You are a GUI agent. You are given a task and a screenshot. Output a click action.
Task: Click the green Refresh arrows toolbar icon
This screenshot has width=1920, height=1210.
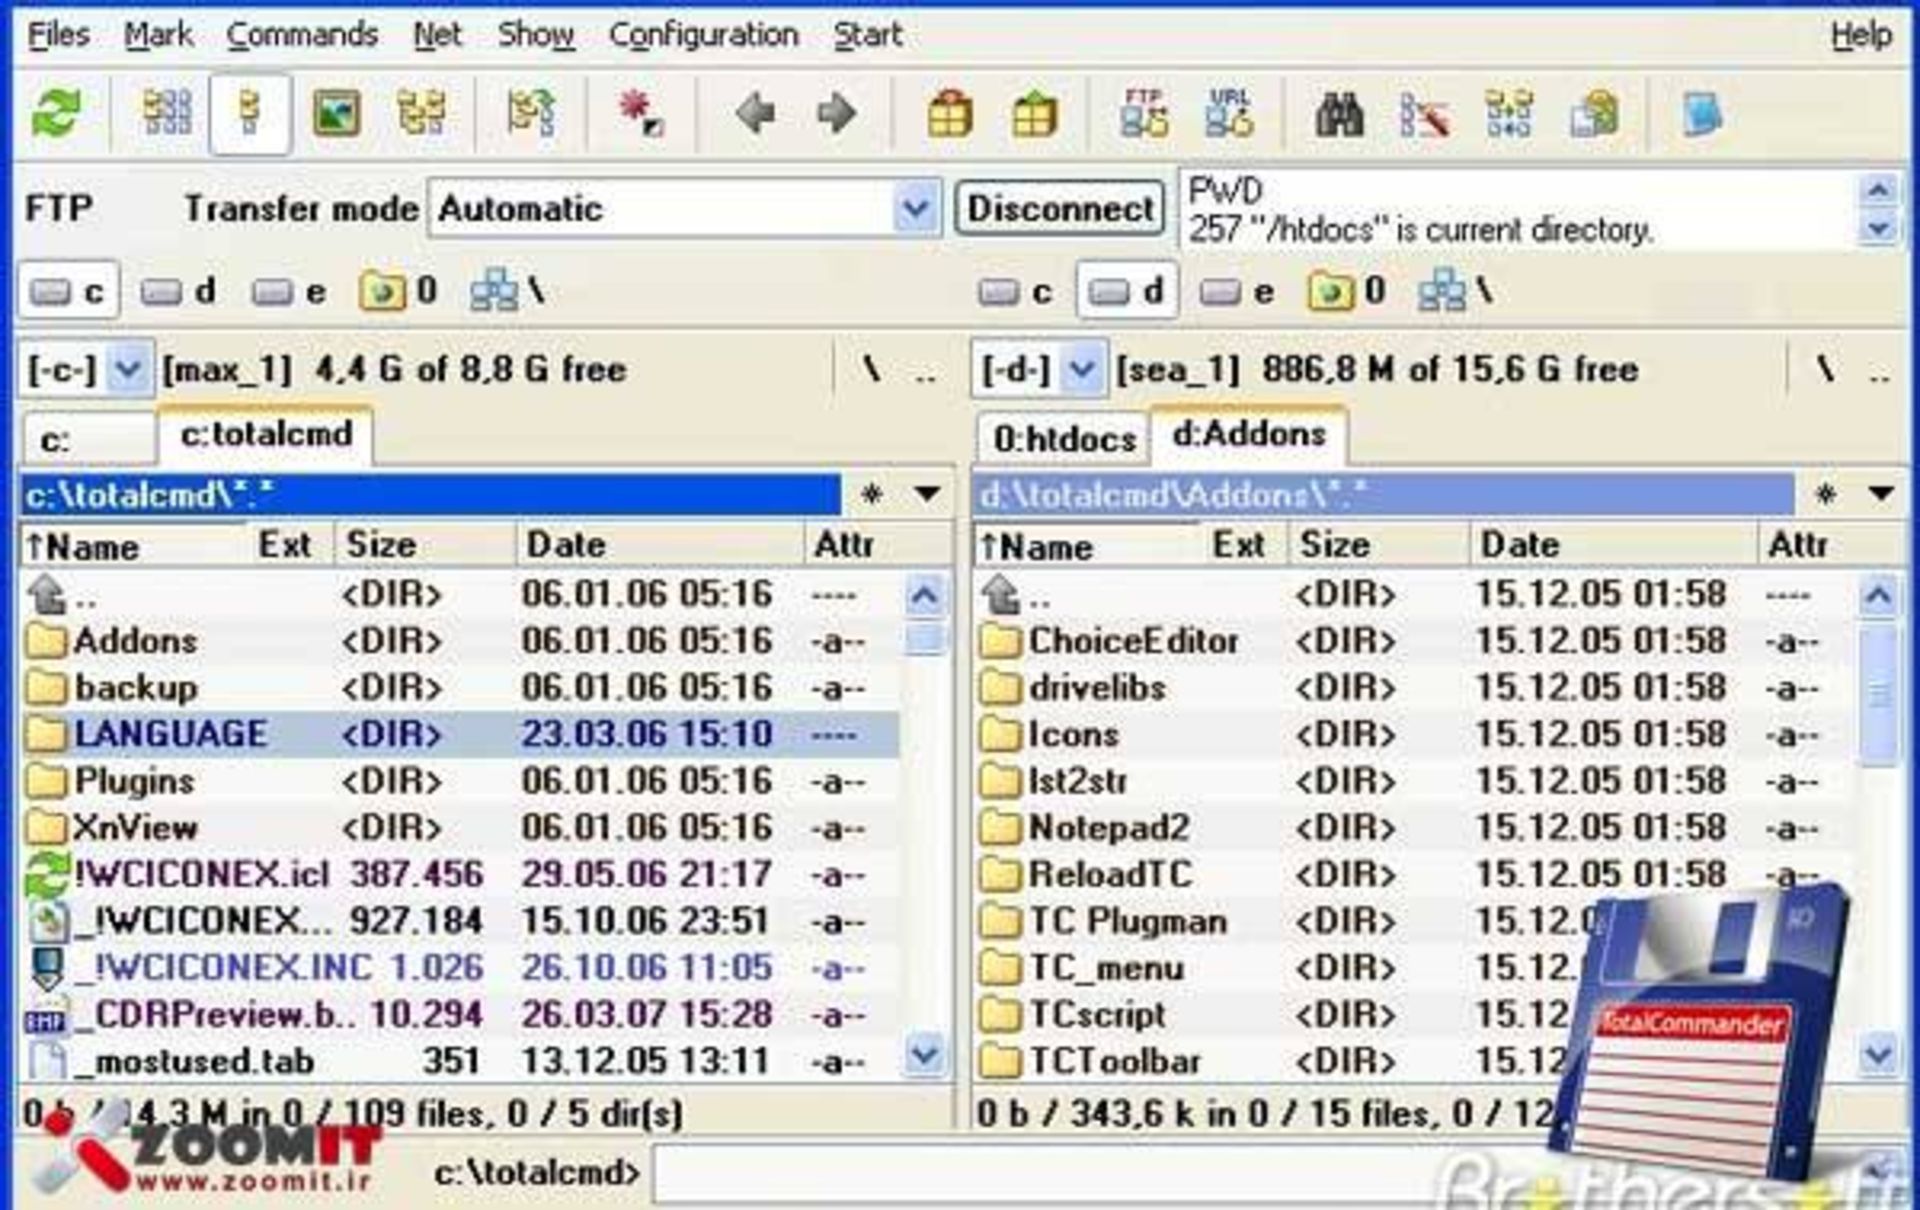tap(56, 113)
